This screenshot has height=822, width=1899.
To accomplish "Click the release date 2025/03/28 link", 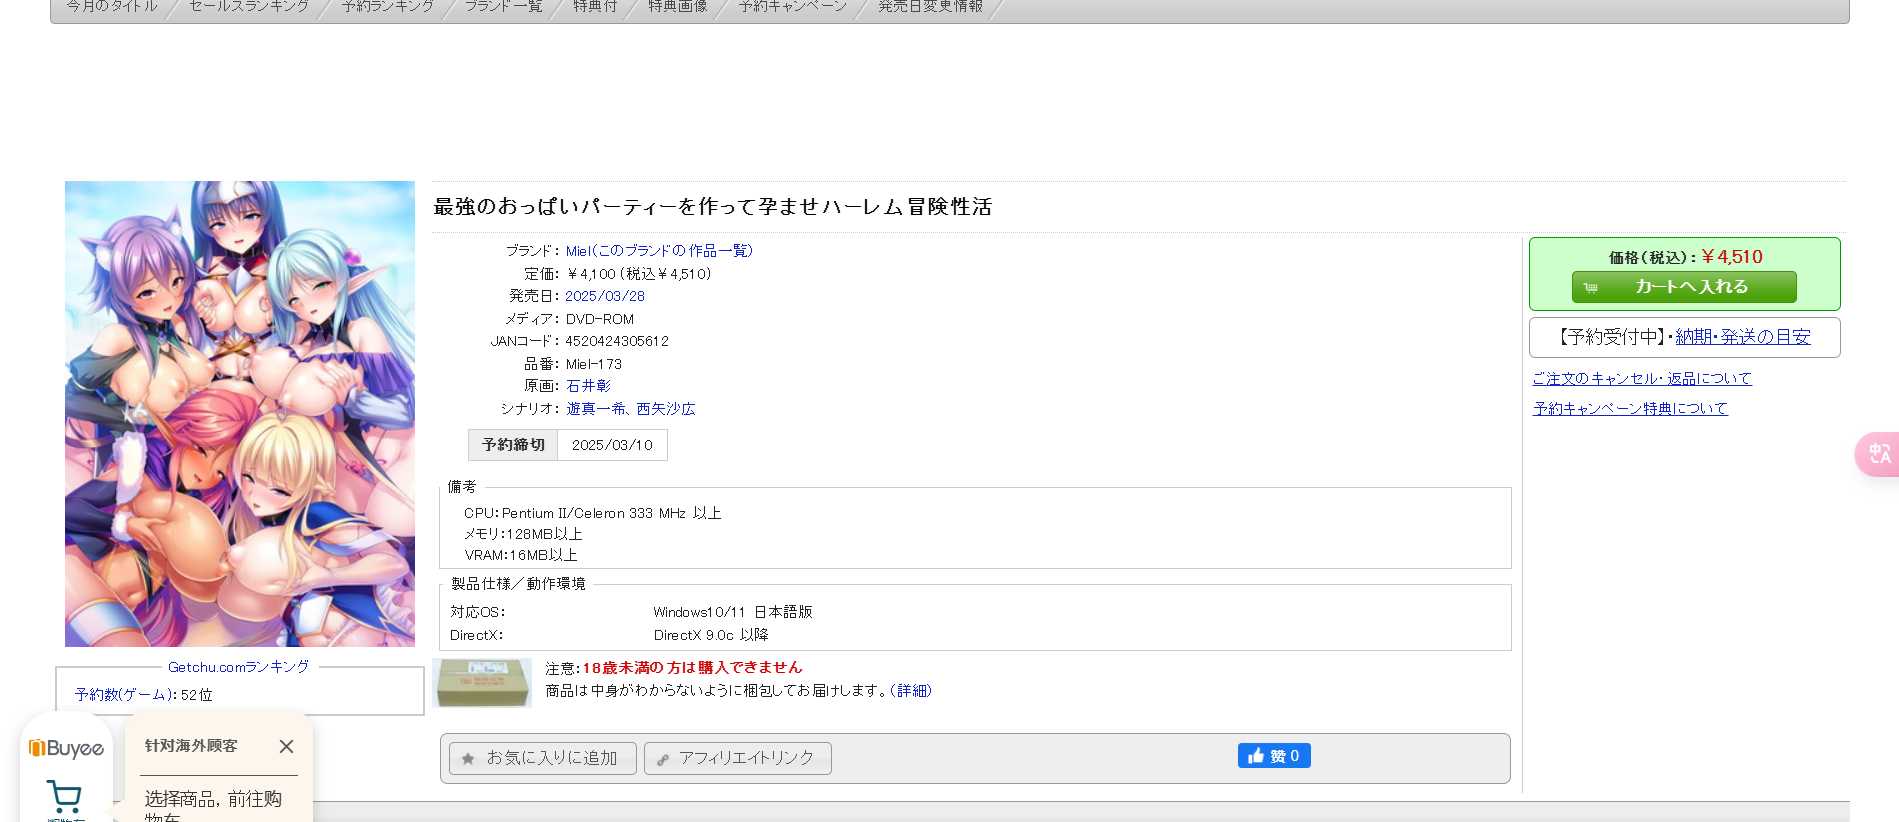I will [x=605, y=296].
